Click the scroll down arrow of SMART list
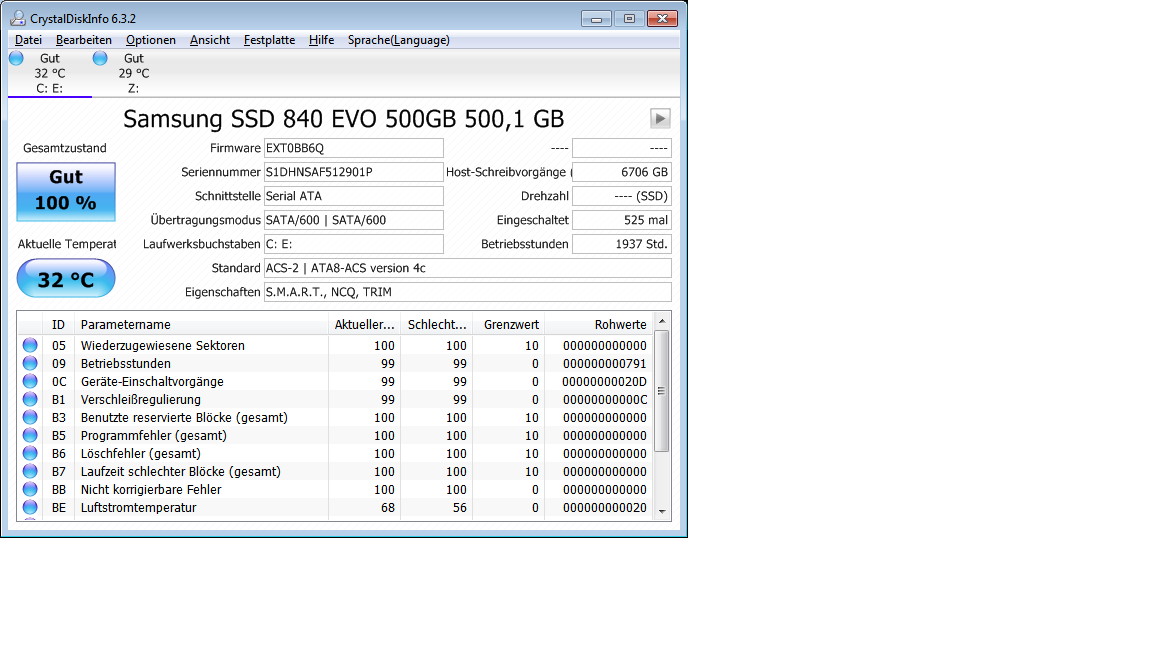Screen dimensions: 1152x648 tap(662, 511)
